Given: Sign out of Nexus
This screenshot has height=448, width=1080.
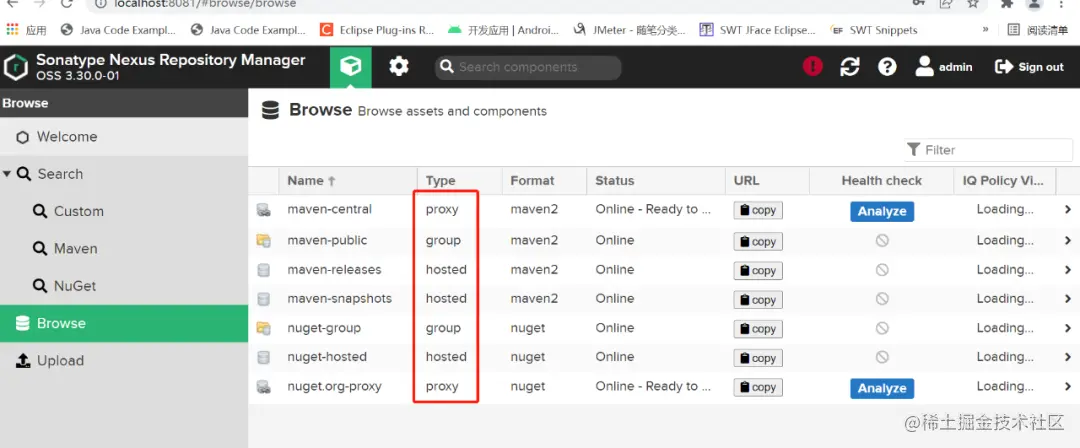Looking at the screenshot, I should click(x=1030, y=67).
